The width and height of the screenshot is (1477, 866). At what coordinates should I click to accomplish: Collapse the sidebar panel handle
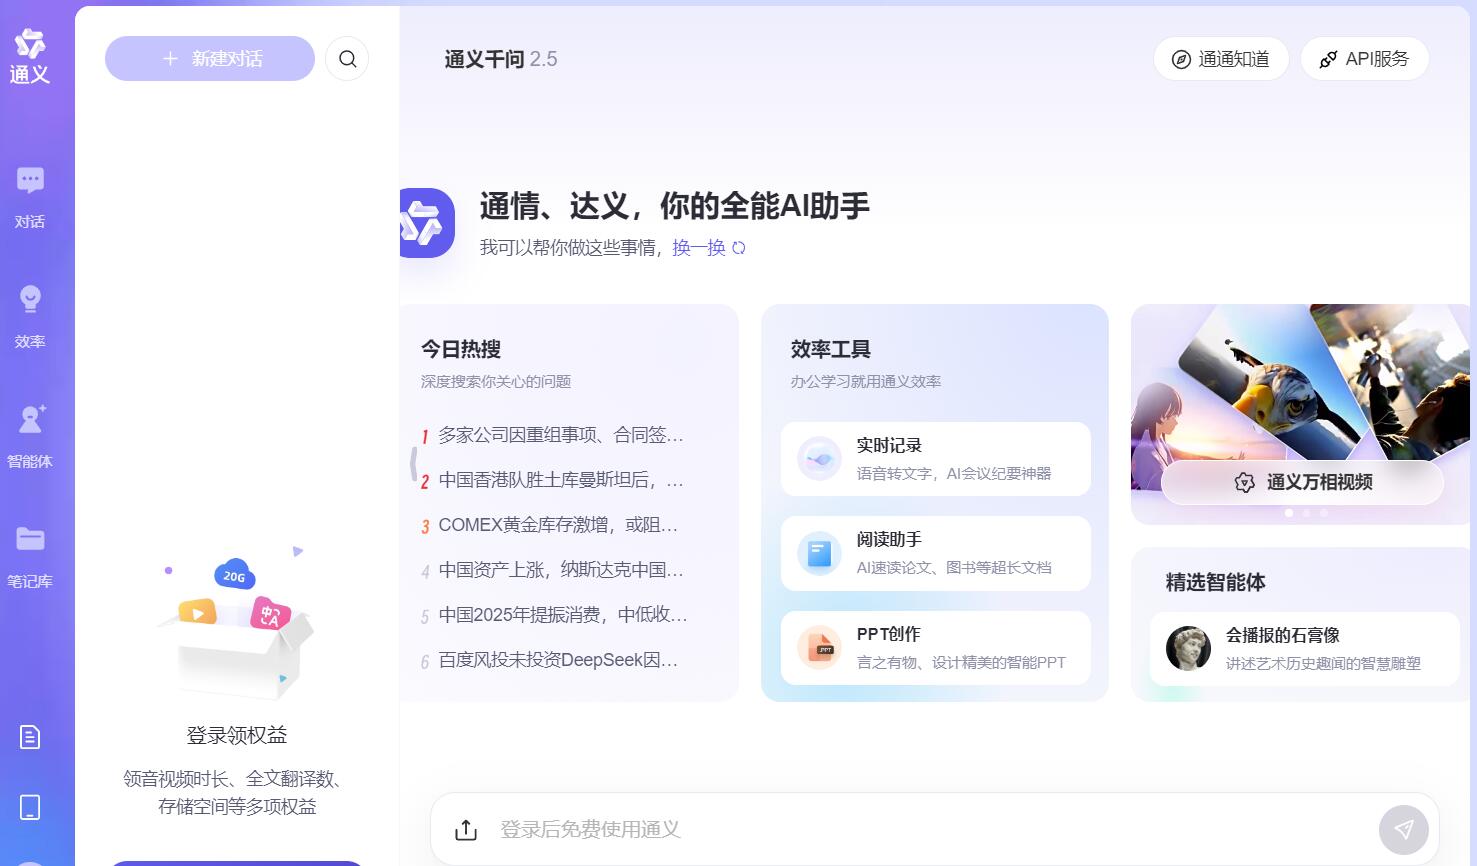tap(413, 464)
